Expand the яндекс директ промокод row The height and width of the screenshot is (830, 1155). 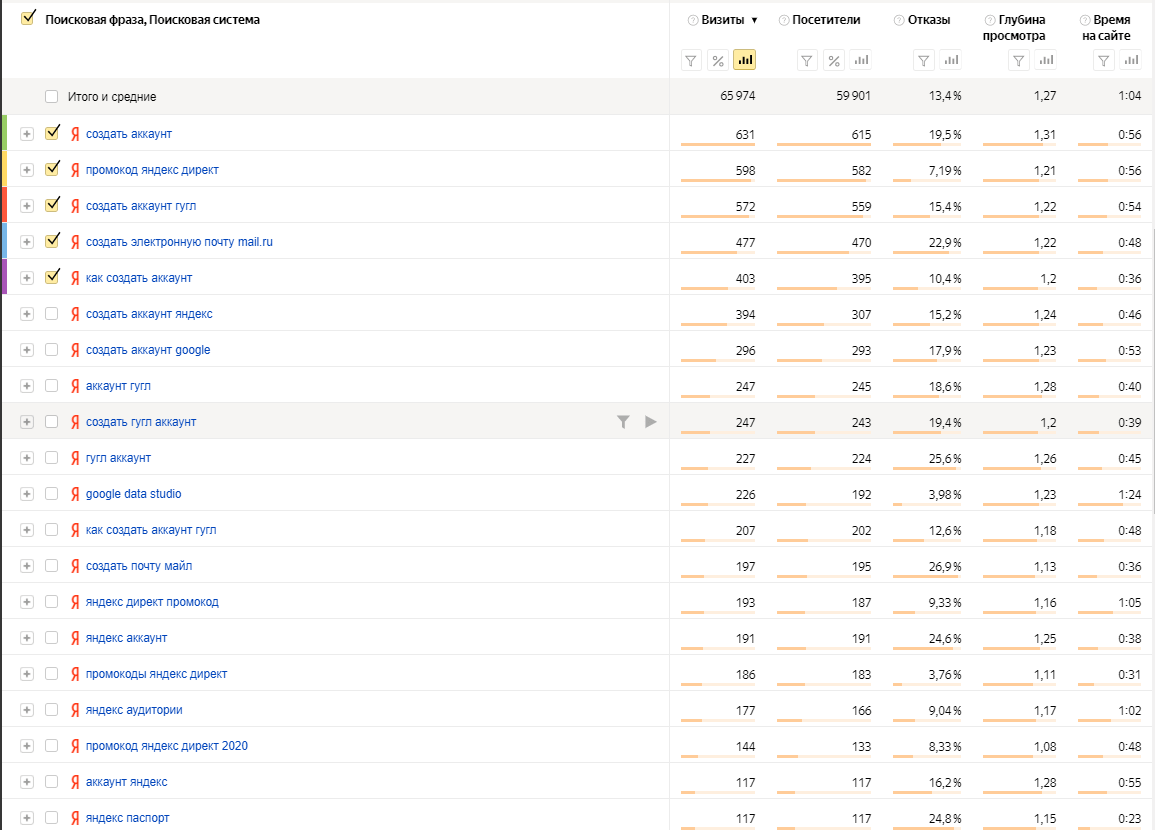(x=27, y=602)
